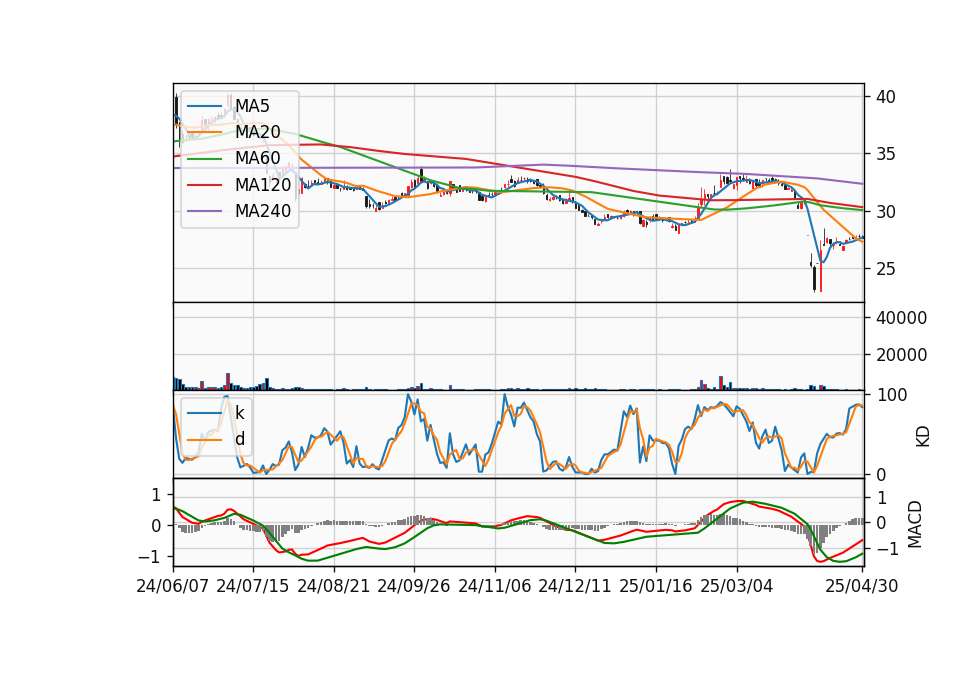Click the KD axis label

(923, 436)
